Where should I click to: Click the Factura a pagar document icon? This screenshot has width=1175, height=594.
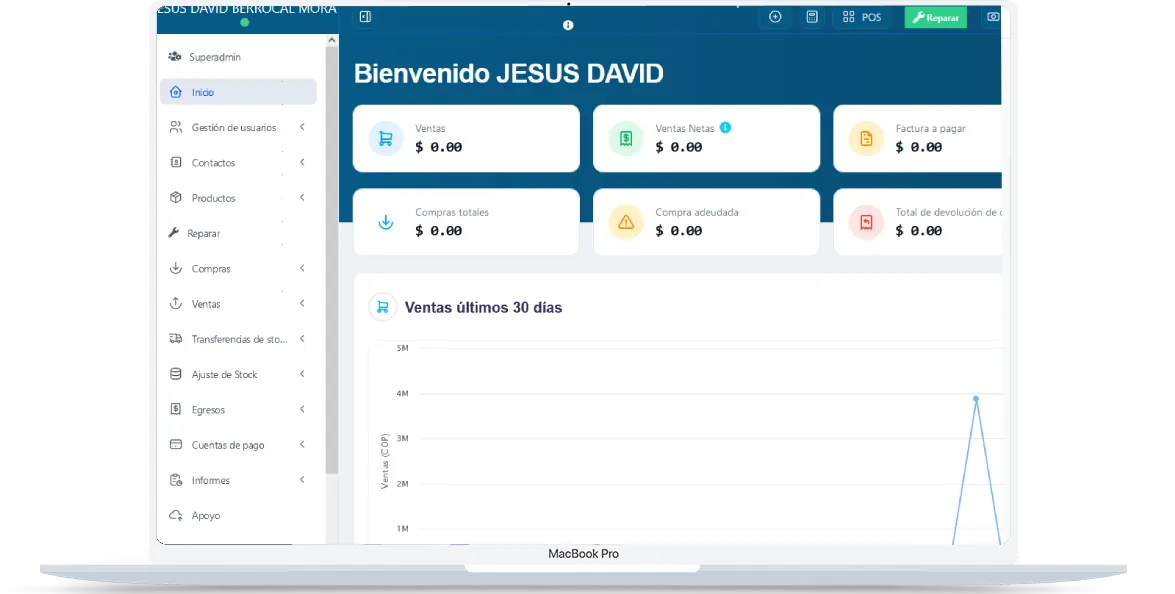(x=866, y=138)
